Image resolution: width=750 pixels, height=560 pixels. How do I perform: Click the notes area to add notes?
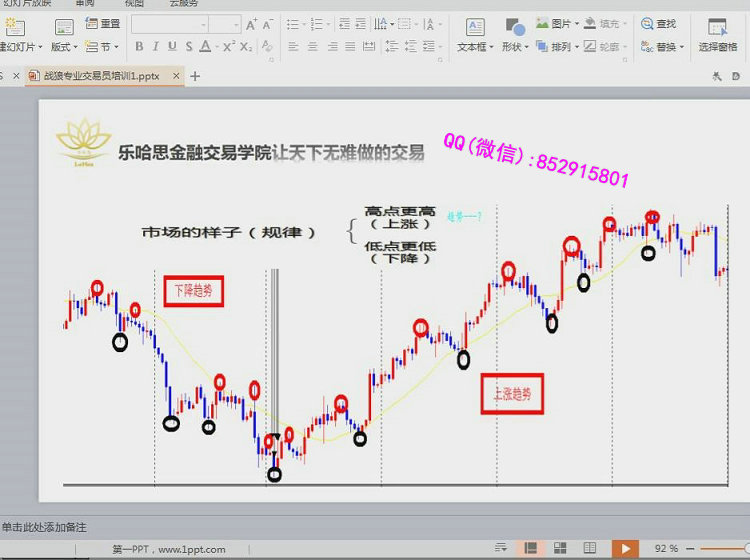[45, 527]
